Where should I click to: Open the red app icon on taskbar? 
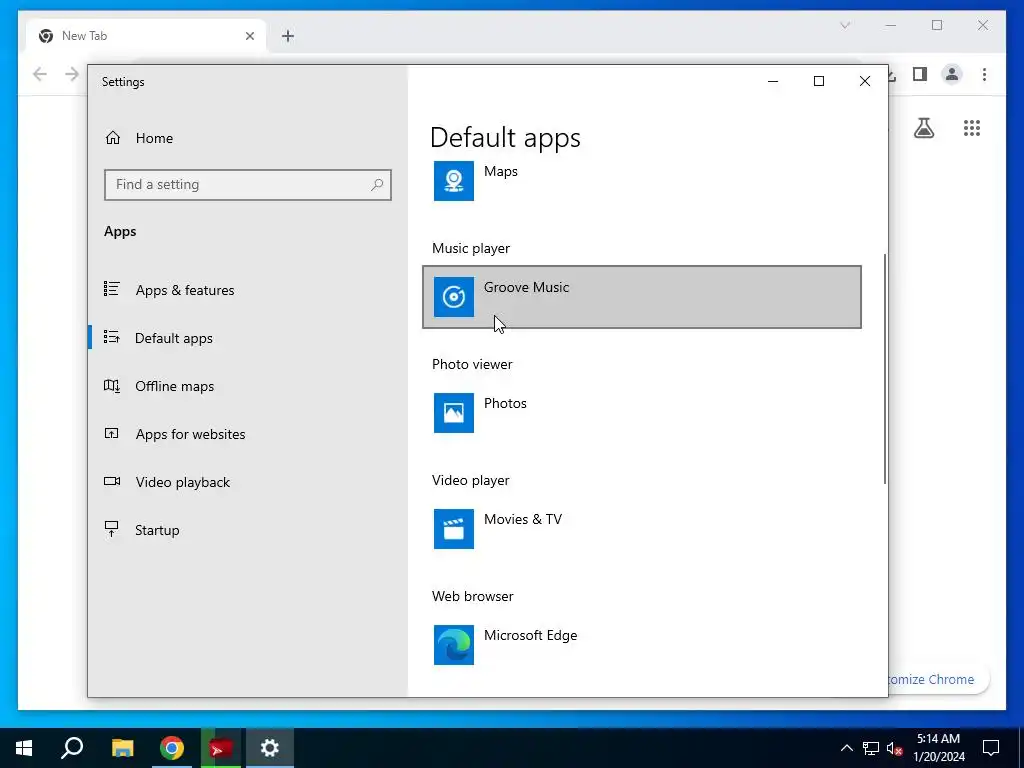tap(221, 748)
